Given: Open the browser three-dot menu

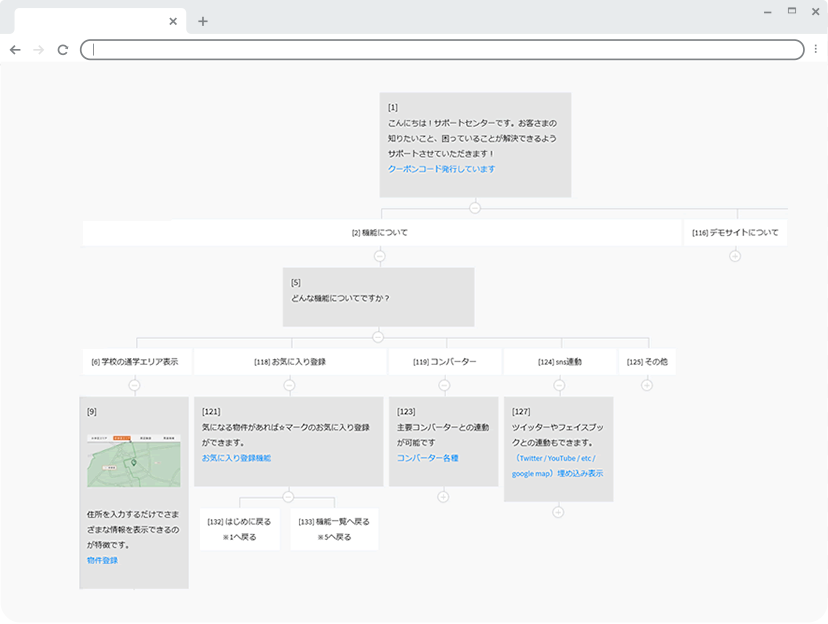Looking at the screenshot, I should coord(815,49).
